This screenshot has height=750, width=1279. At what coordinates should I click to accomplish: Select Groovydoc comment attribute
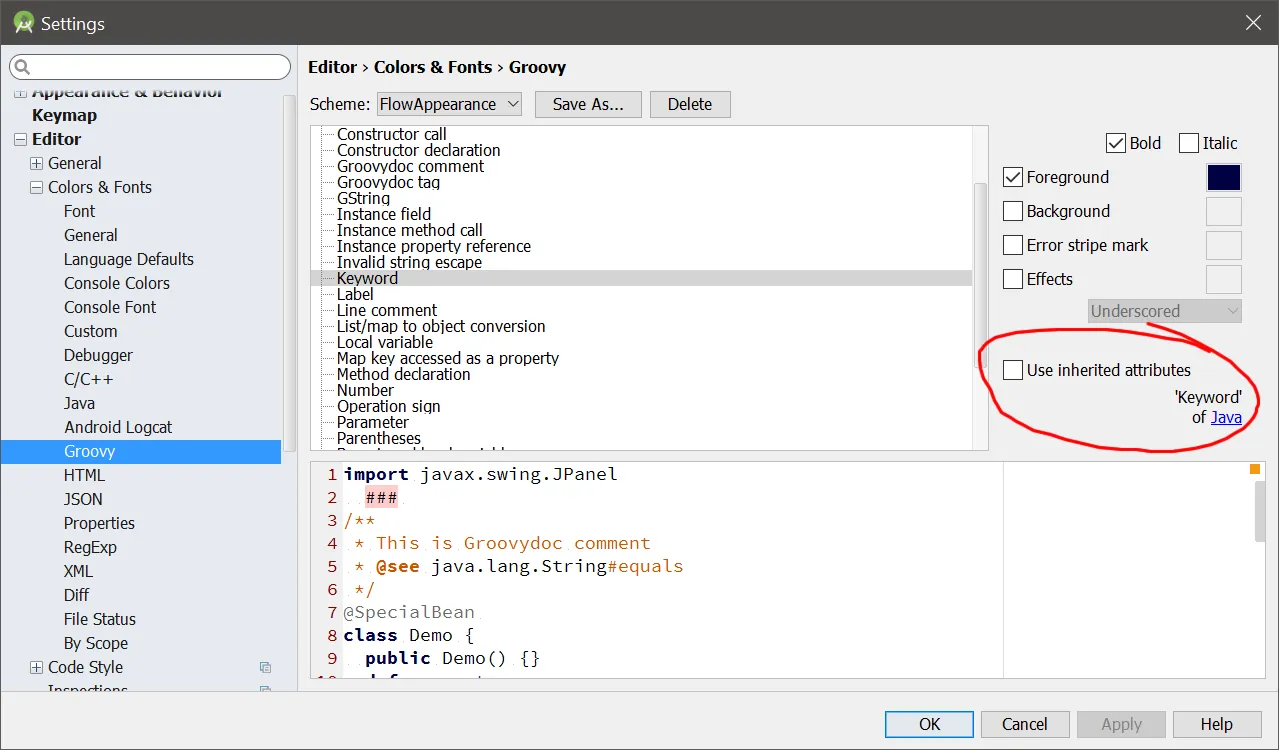click(410, 166)
